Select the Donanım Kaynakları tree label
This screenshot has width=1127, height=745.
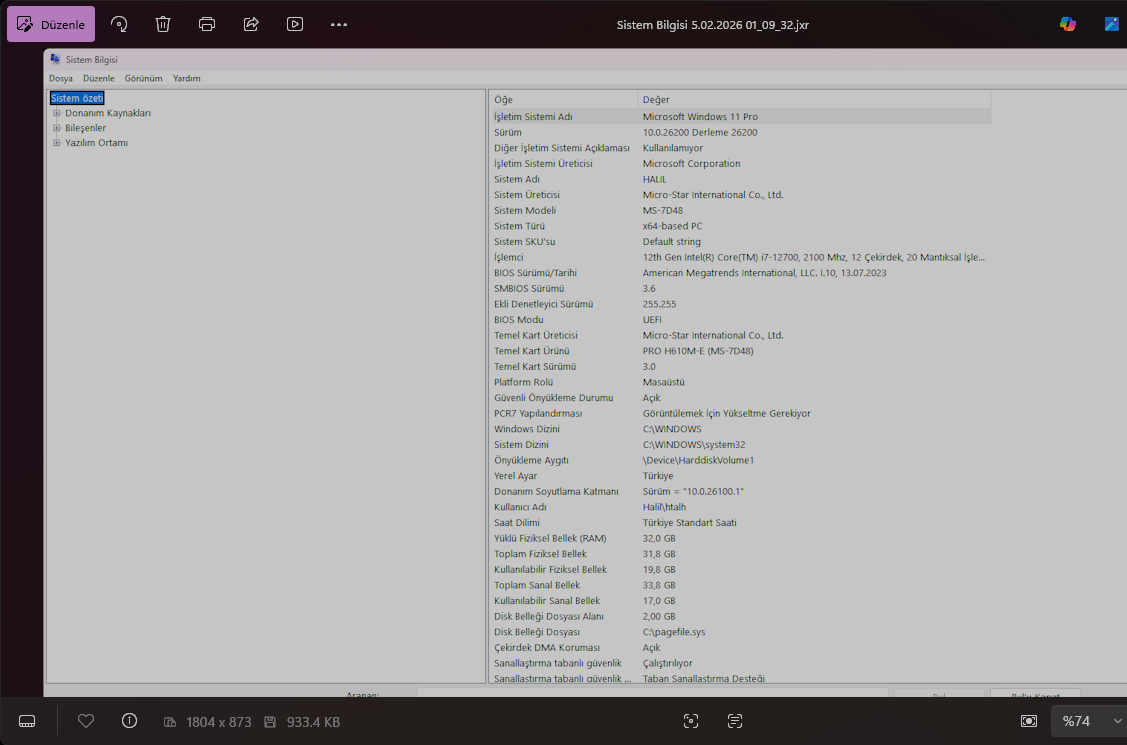[108, 113]
